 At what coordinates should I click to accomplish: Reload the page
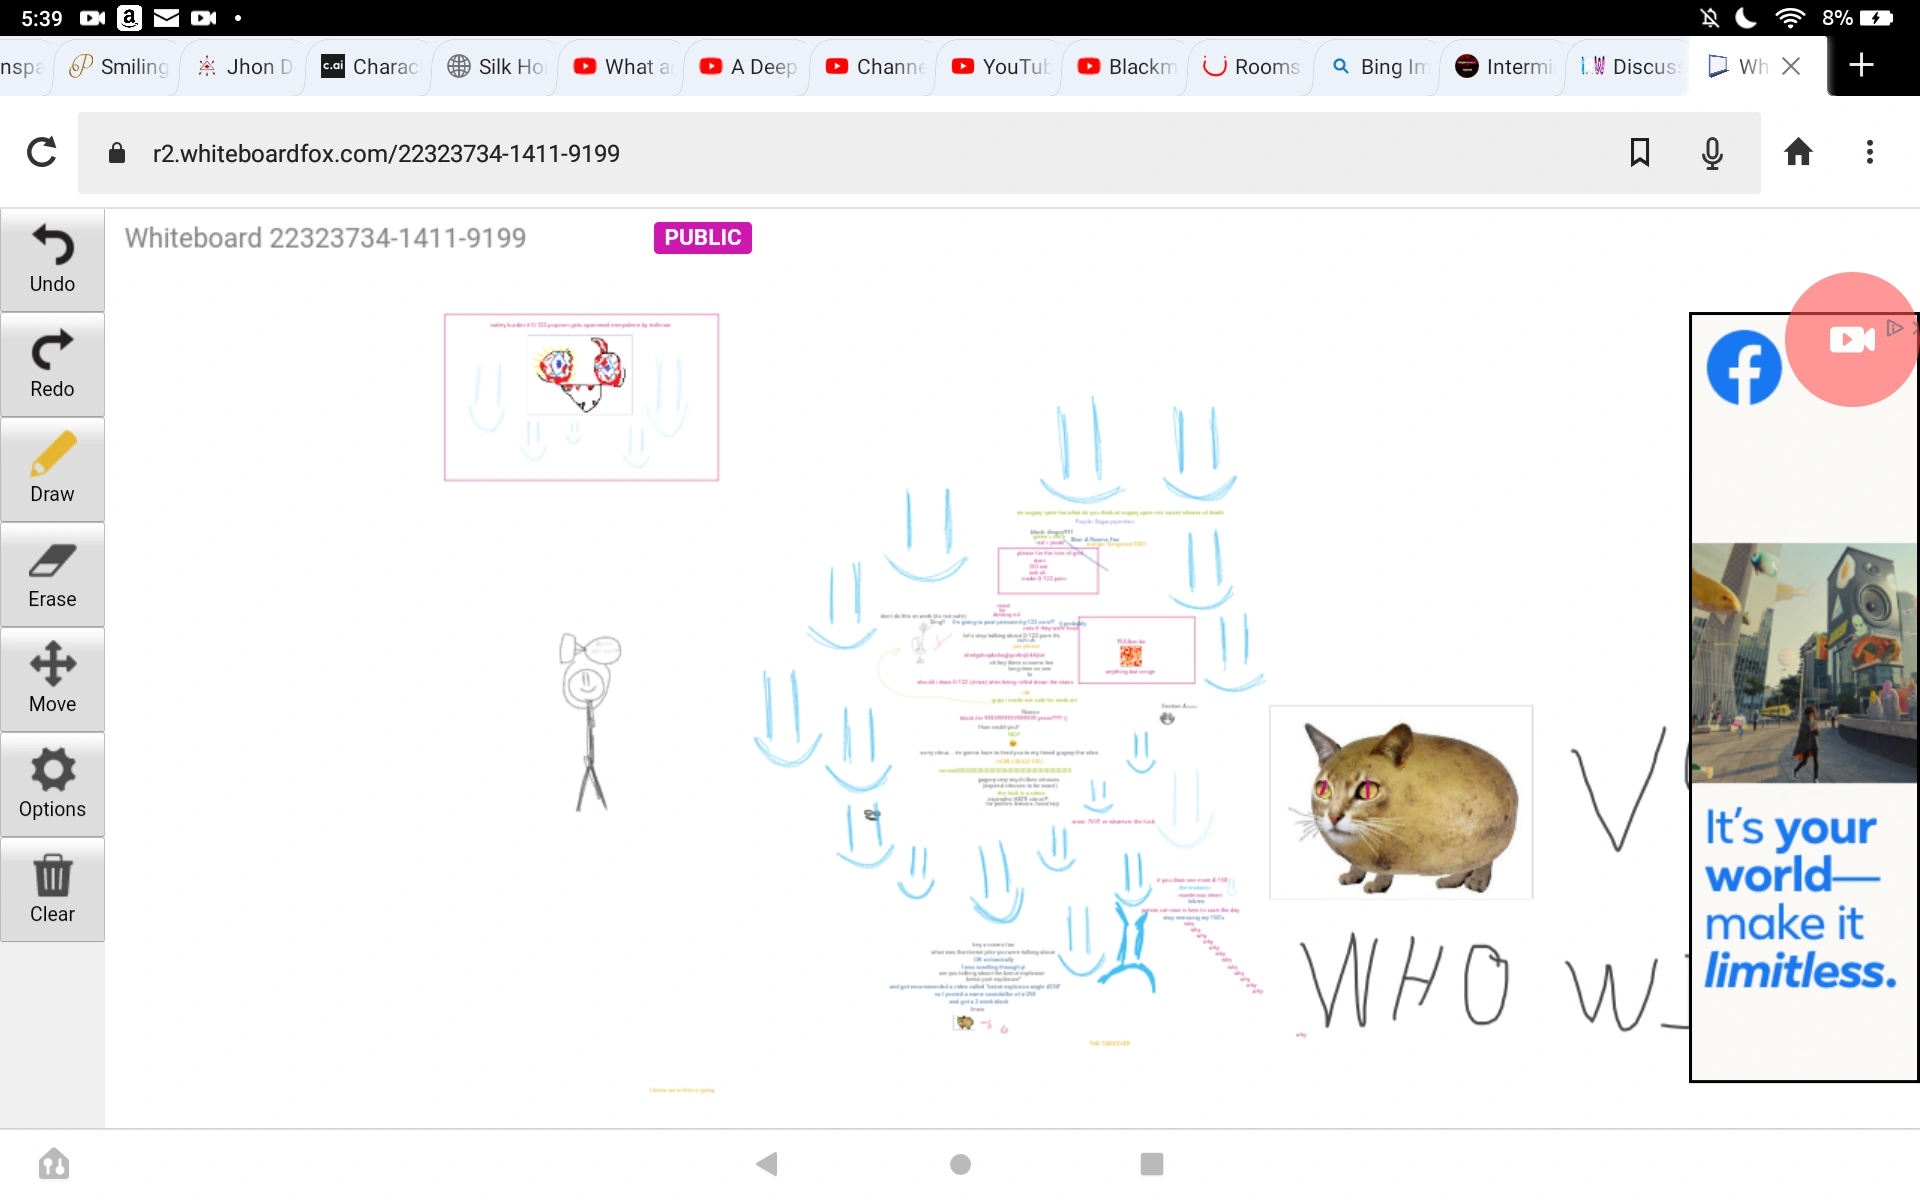coord(41,152)
